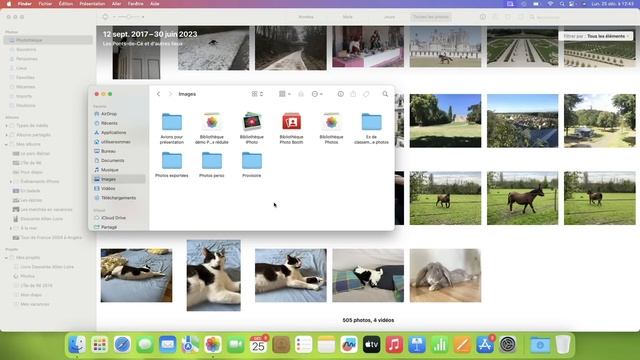Open the Fichier menu
This screenshot has height=360, width=640.
pyautogui.click(x=45, y=4)
